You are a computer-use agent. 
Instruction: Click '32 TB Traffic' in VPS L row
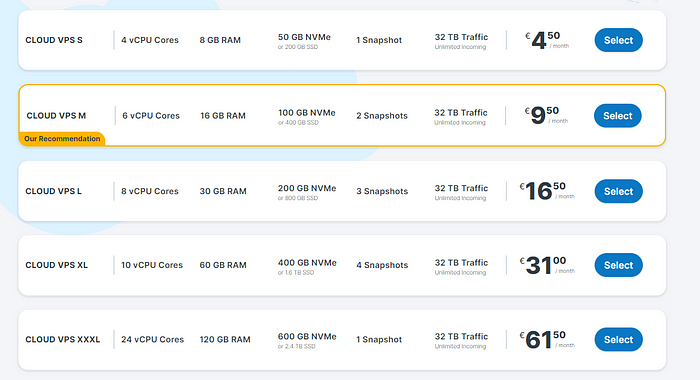pos(461,188)
